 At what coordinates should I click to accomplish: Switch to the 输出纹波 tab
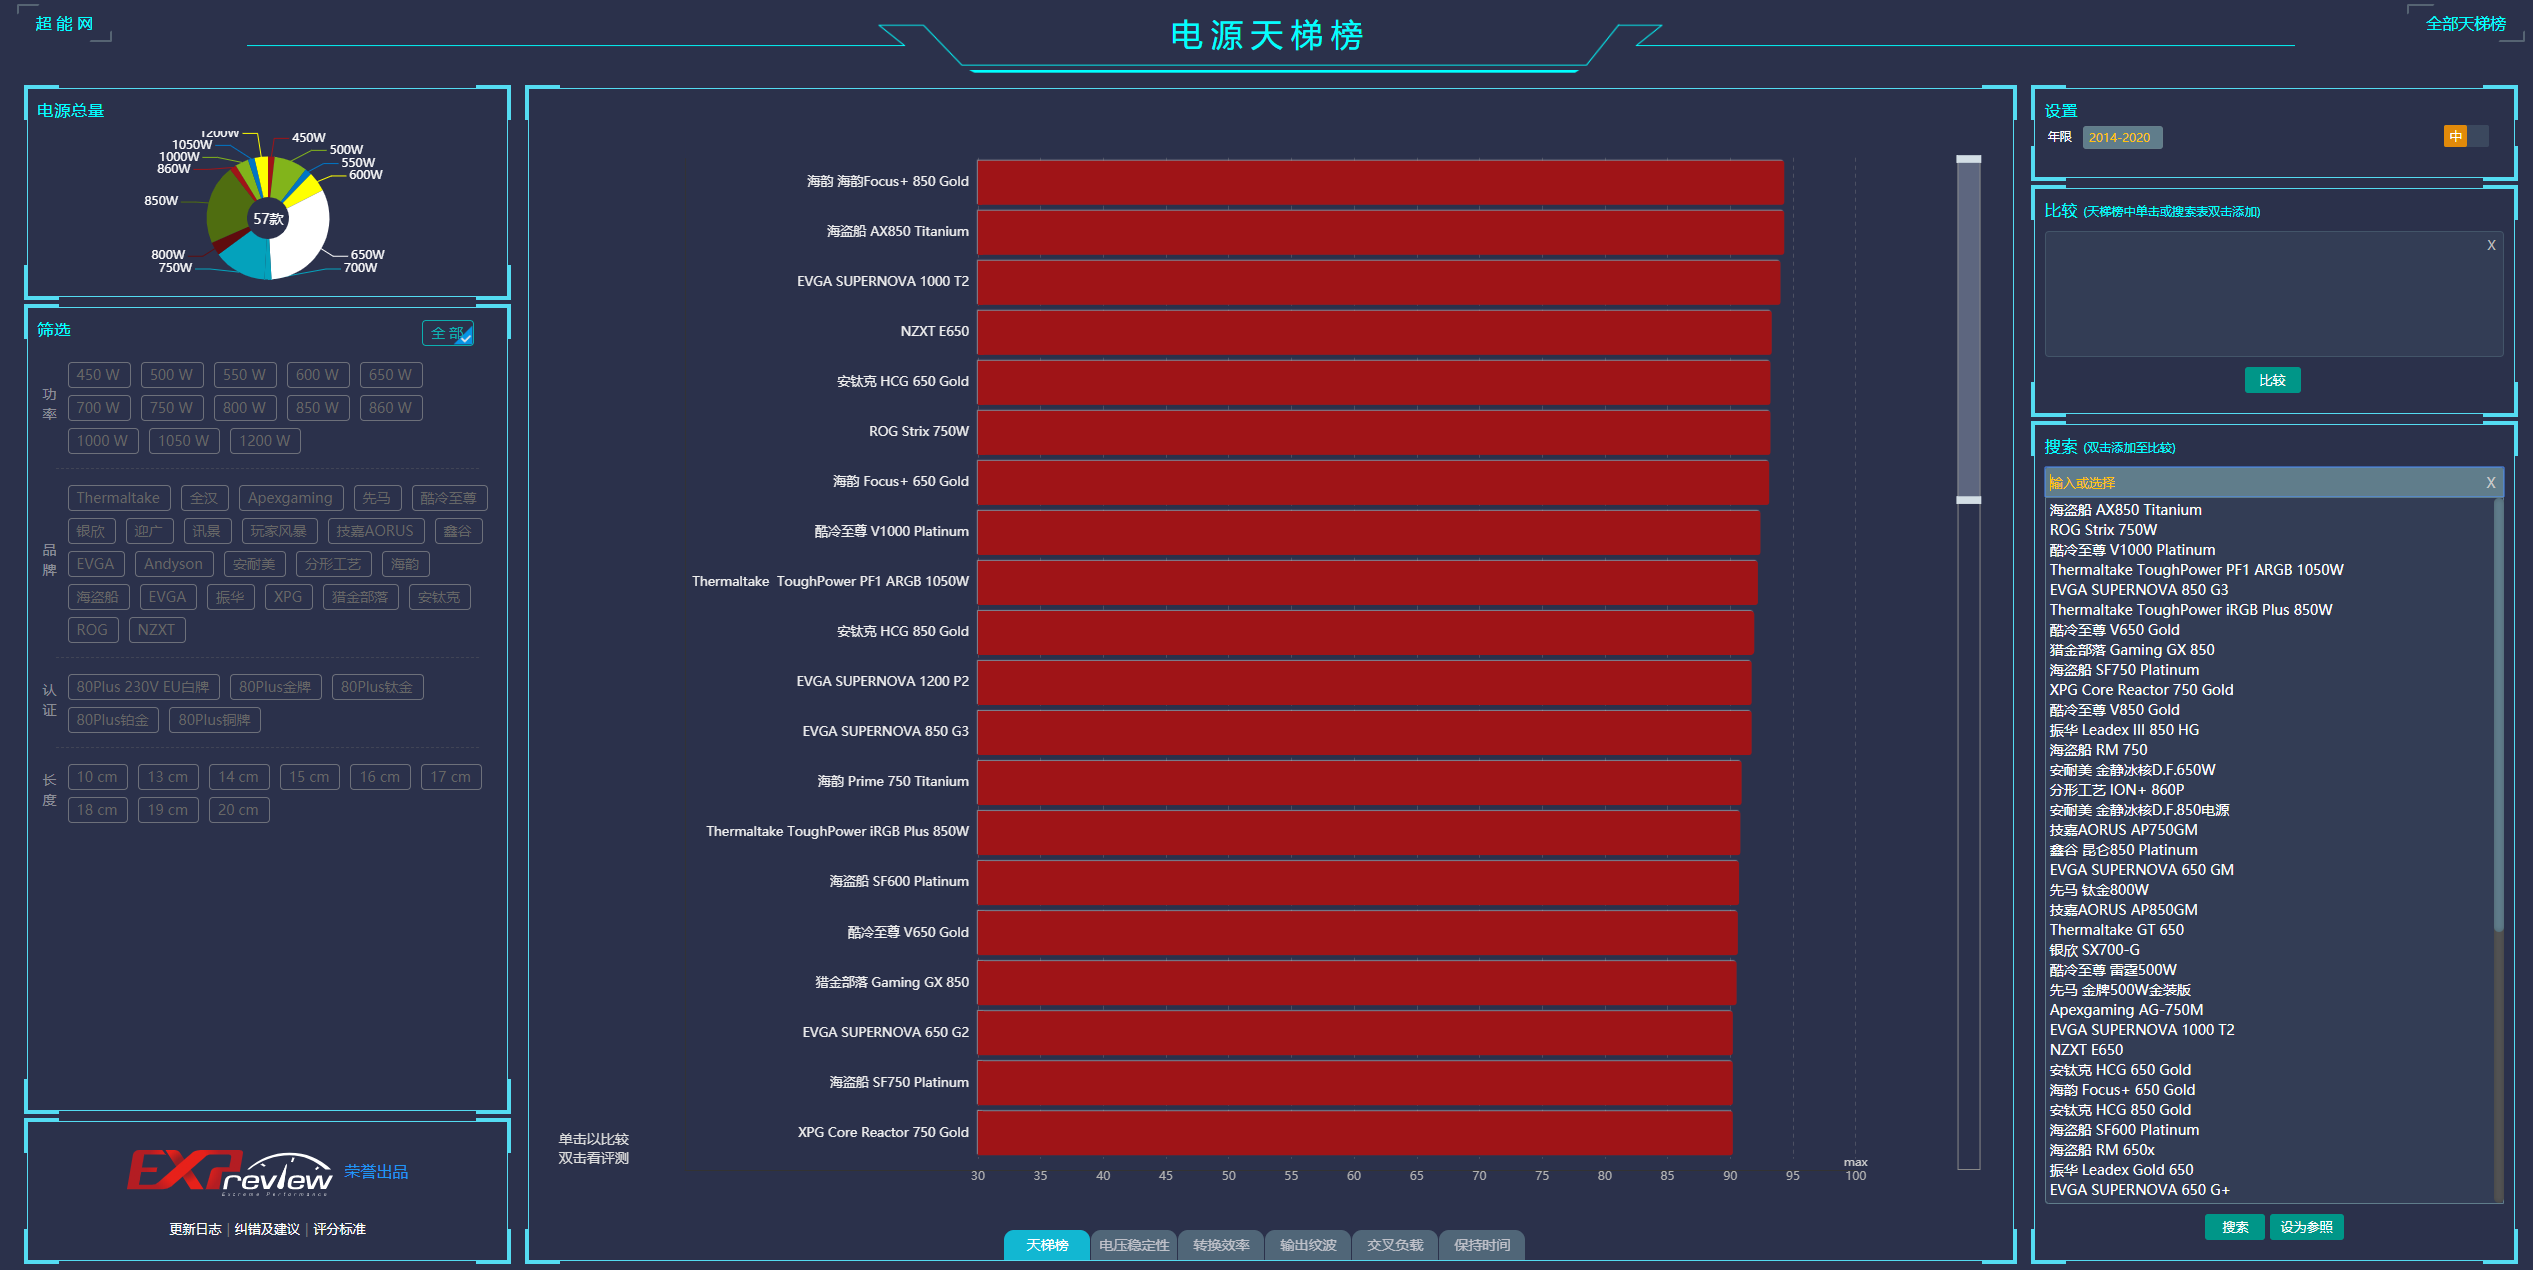click(1307, 1245)
